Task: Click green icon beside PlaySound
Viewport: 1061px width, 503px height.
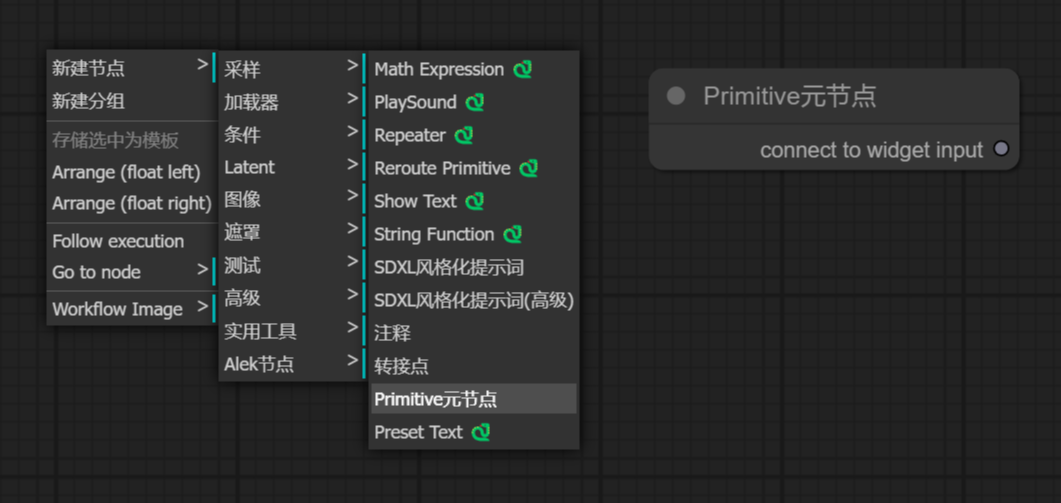Action: coord(475,102)
